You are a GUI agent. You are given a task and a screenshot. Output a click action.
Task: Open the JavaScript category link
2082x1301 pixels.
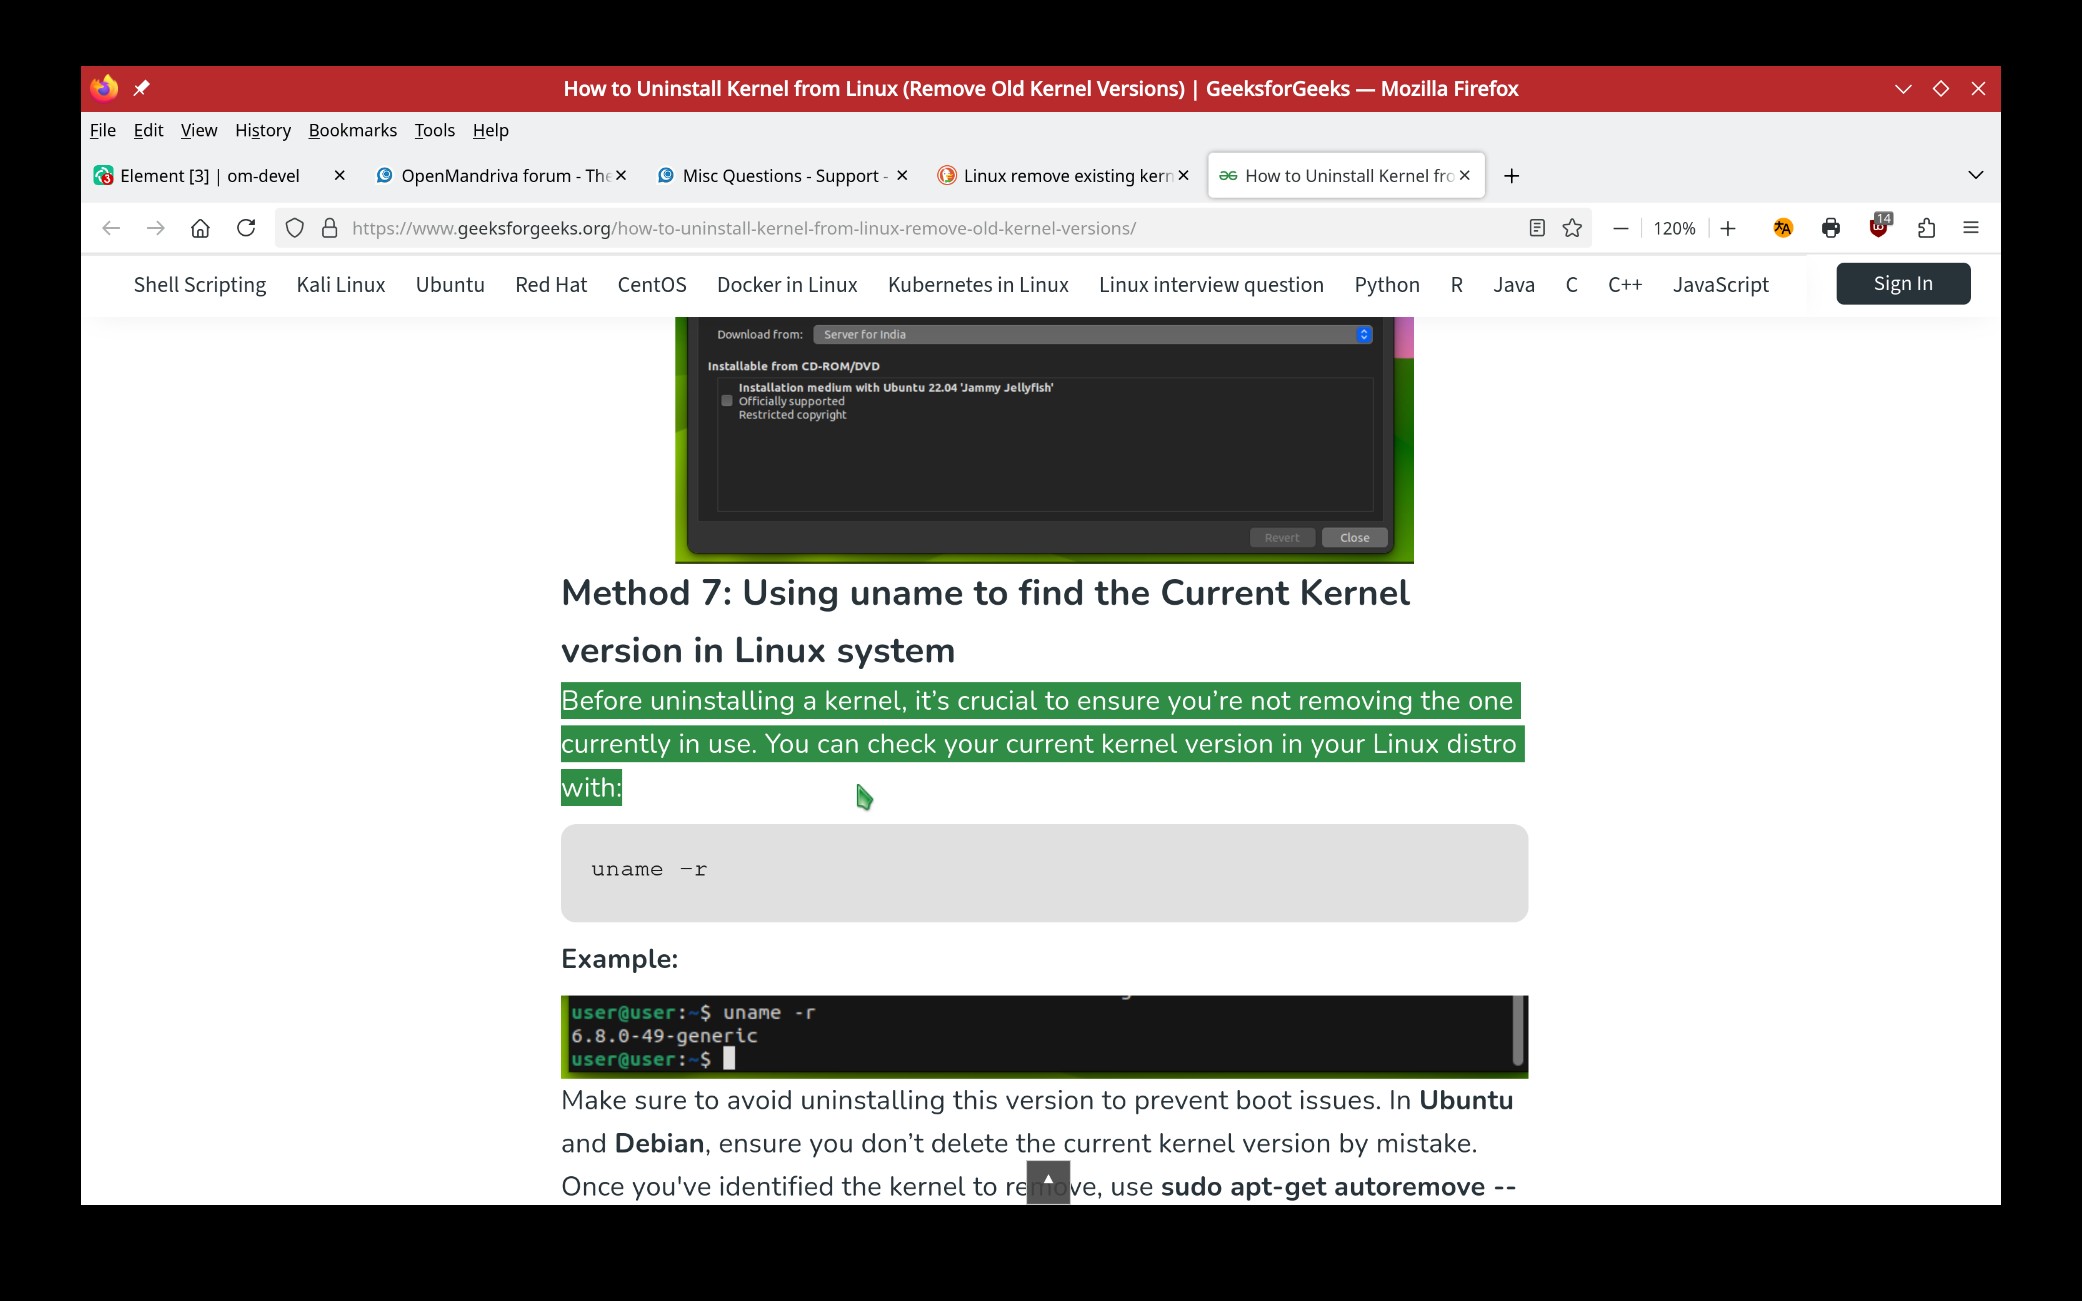1721,285
